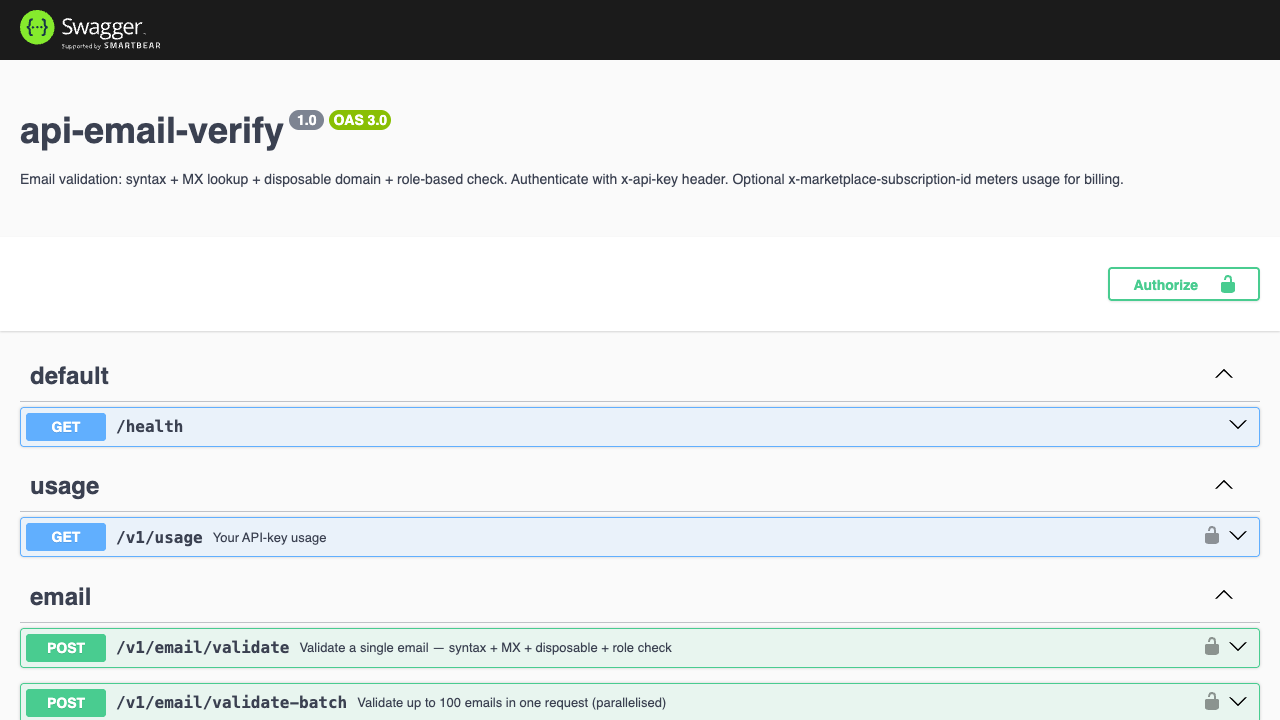Collapse the usage section
This screenshot has height=720, width=1280.
(x=1223, y=484)
